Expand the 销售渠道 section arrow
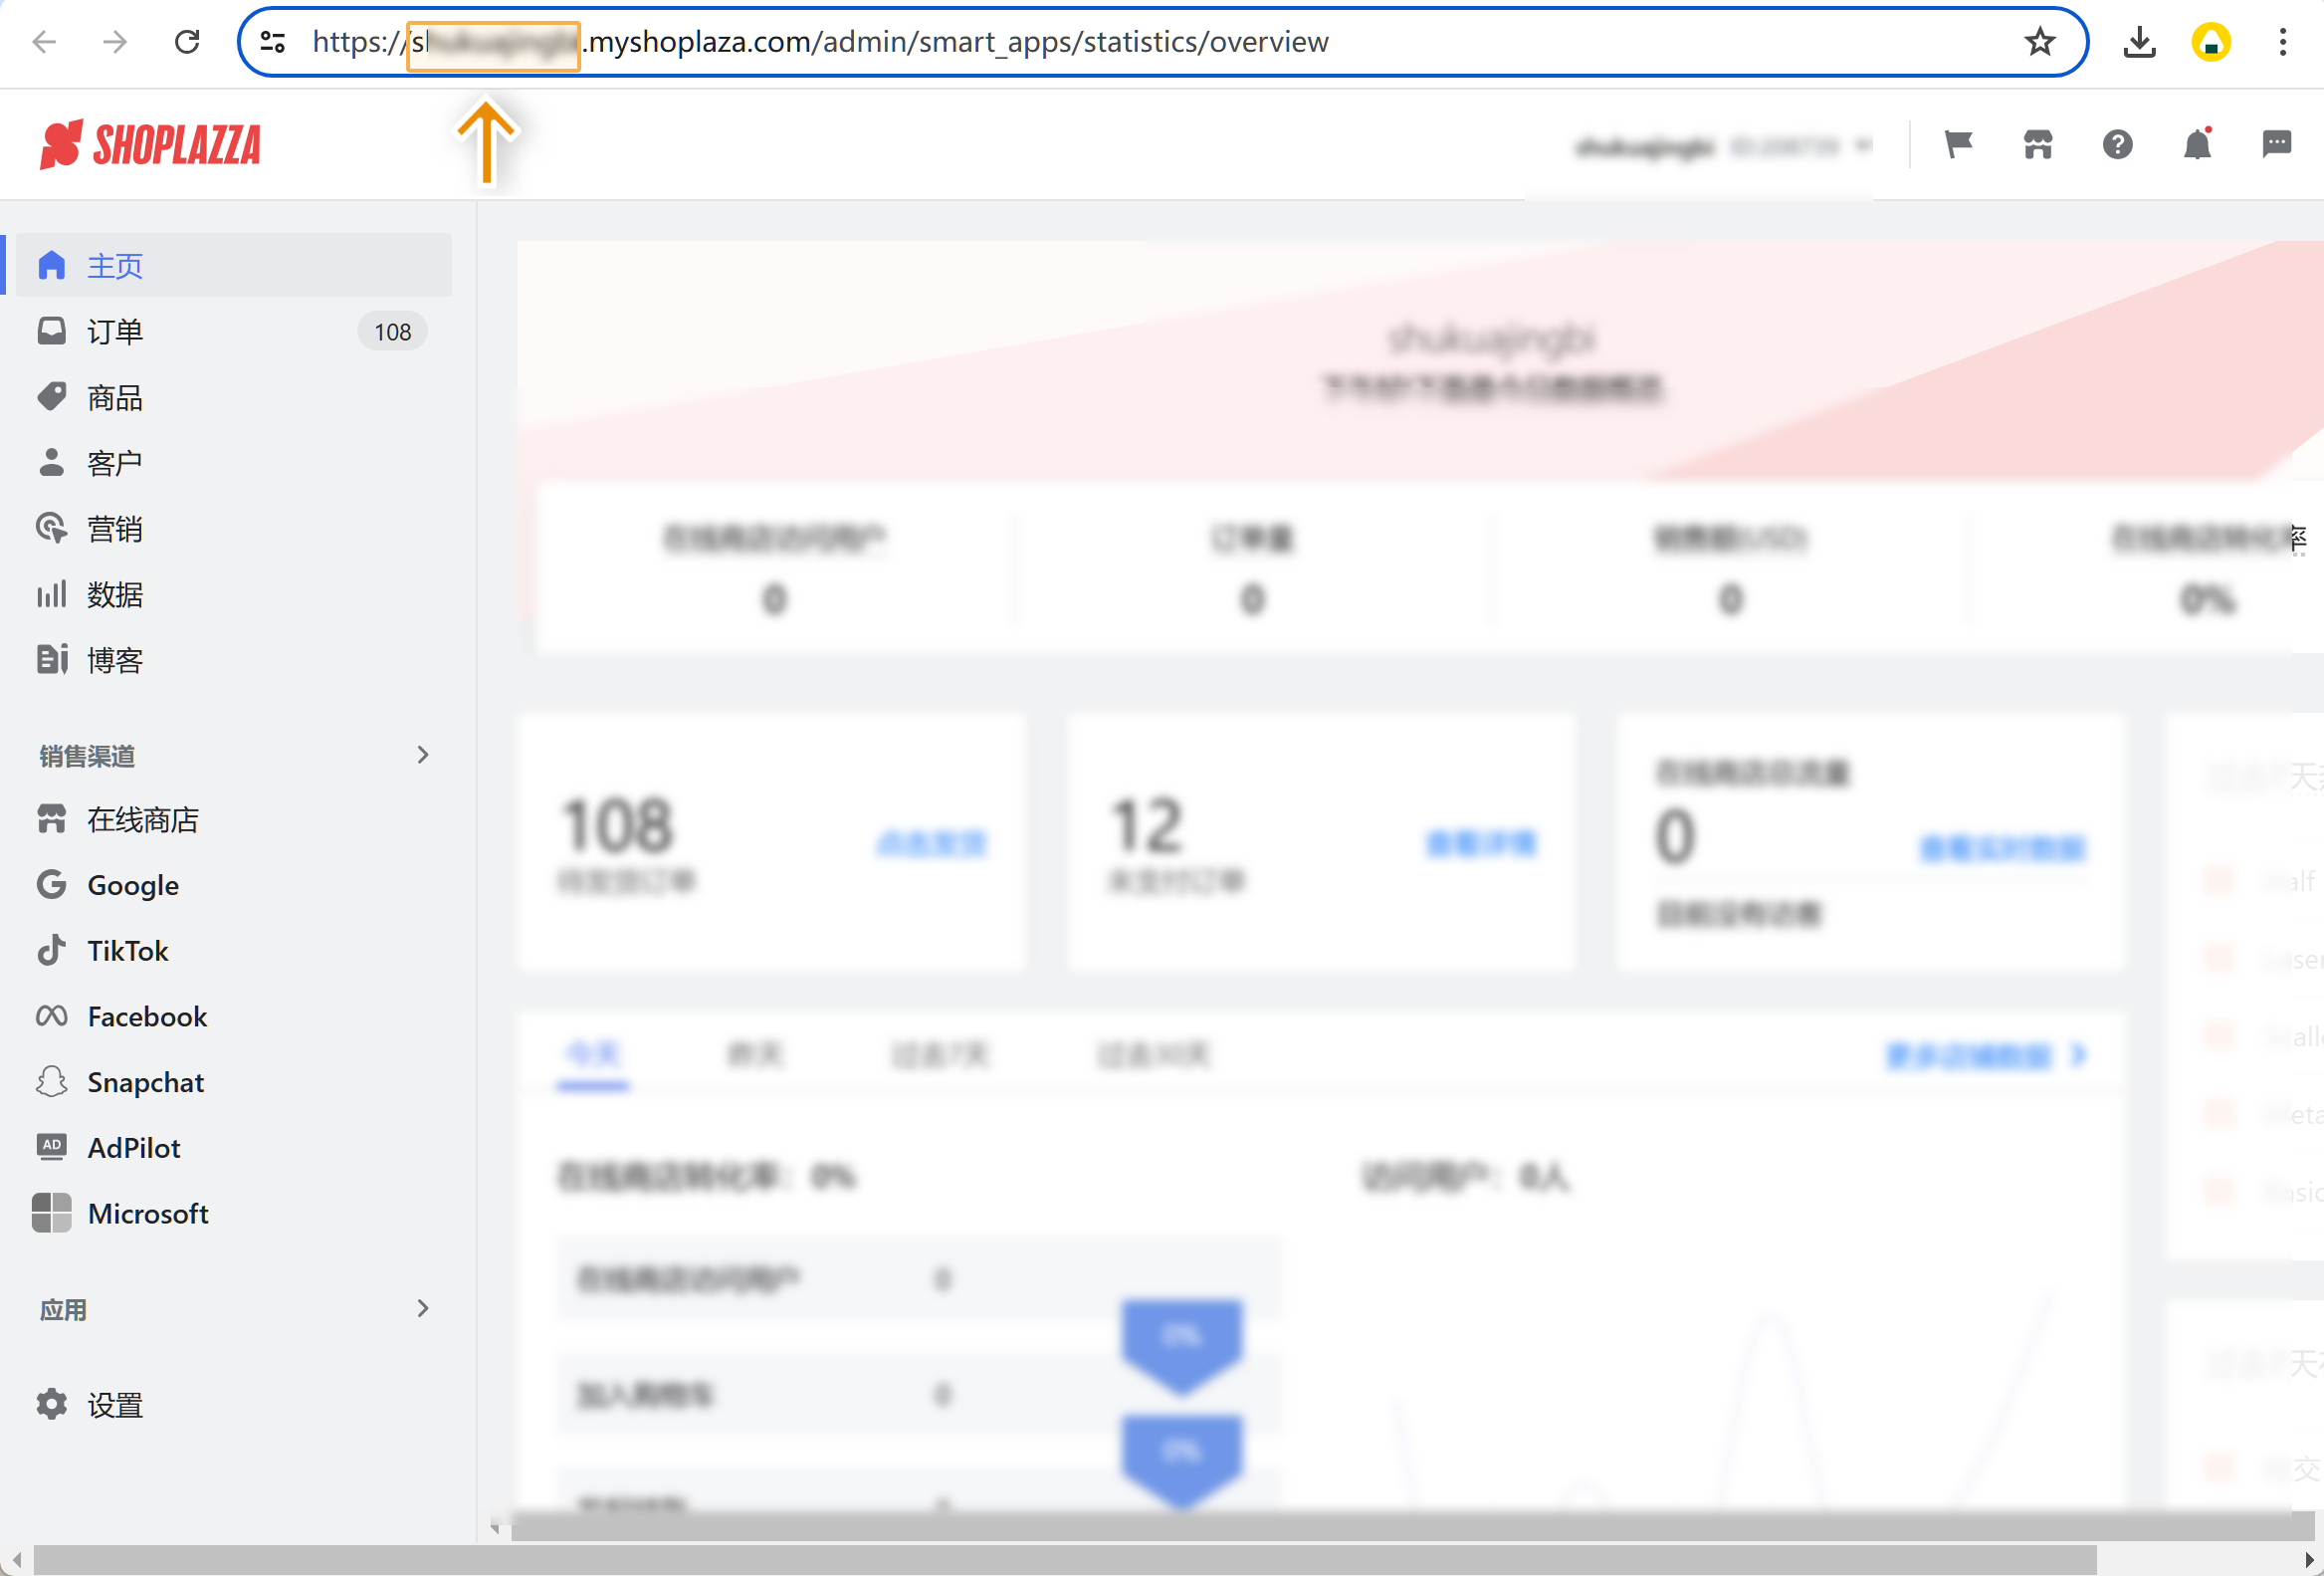The image size is (2324, 1576). (x=423, y=755)
